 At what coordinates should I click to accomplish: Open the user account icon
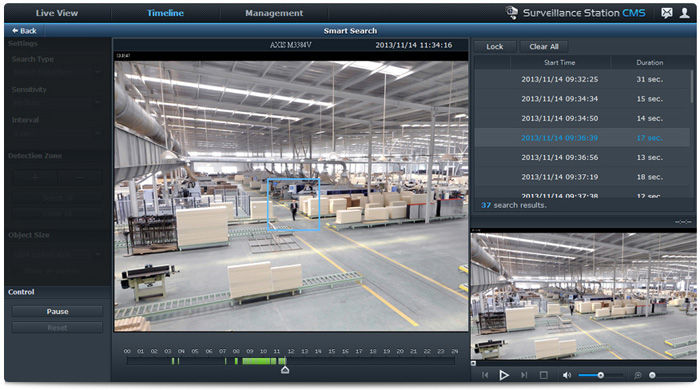684,13
